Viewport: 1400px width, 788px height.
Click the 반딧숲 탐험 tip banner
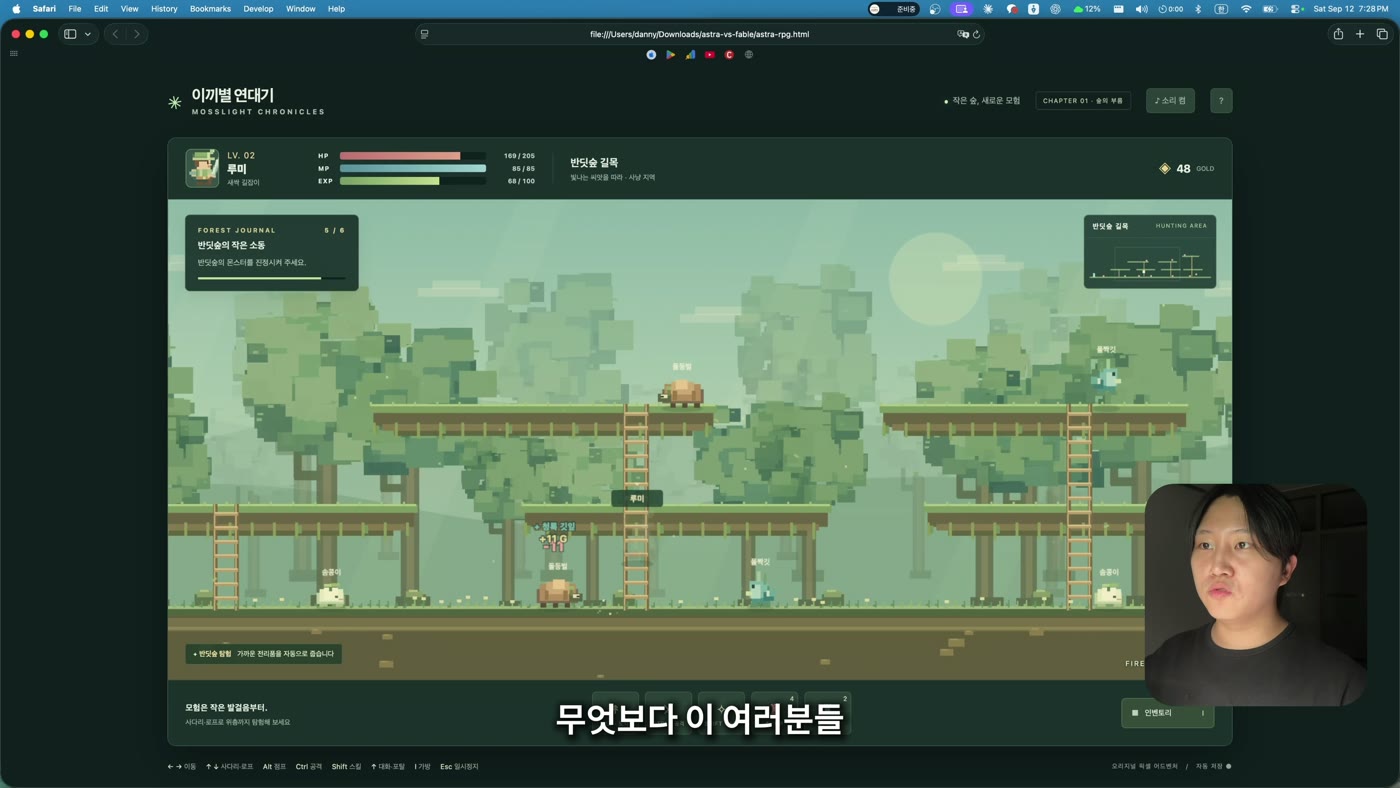pyautogui.click(x=264, y=654)
